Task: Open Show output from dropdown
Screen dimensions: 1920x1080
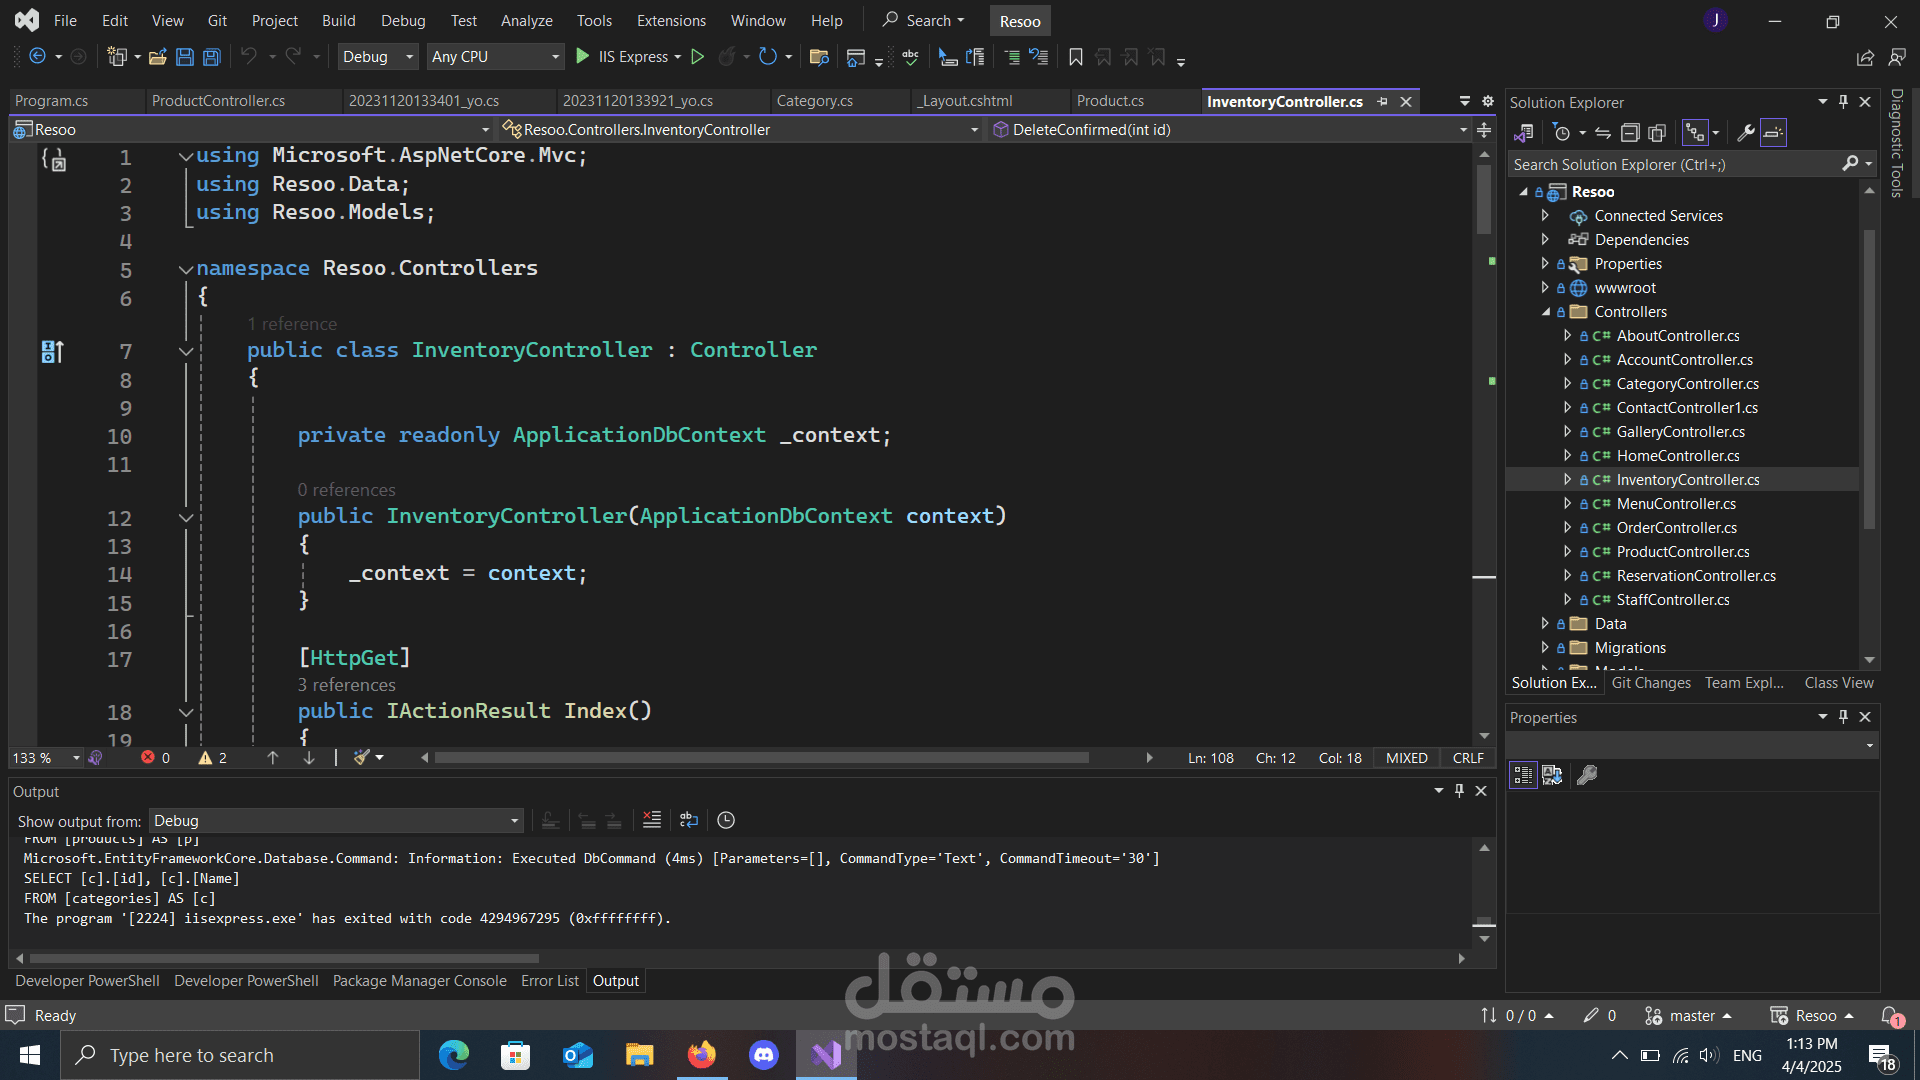Action: 336,821
